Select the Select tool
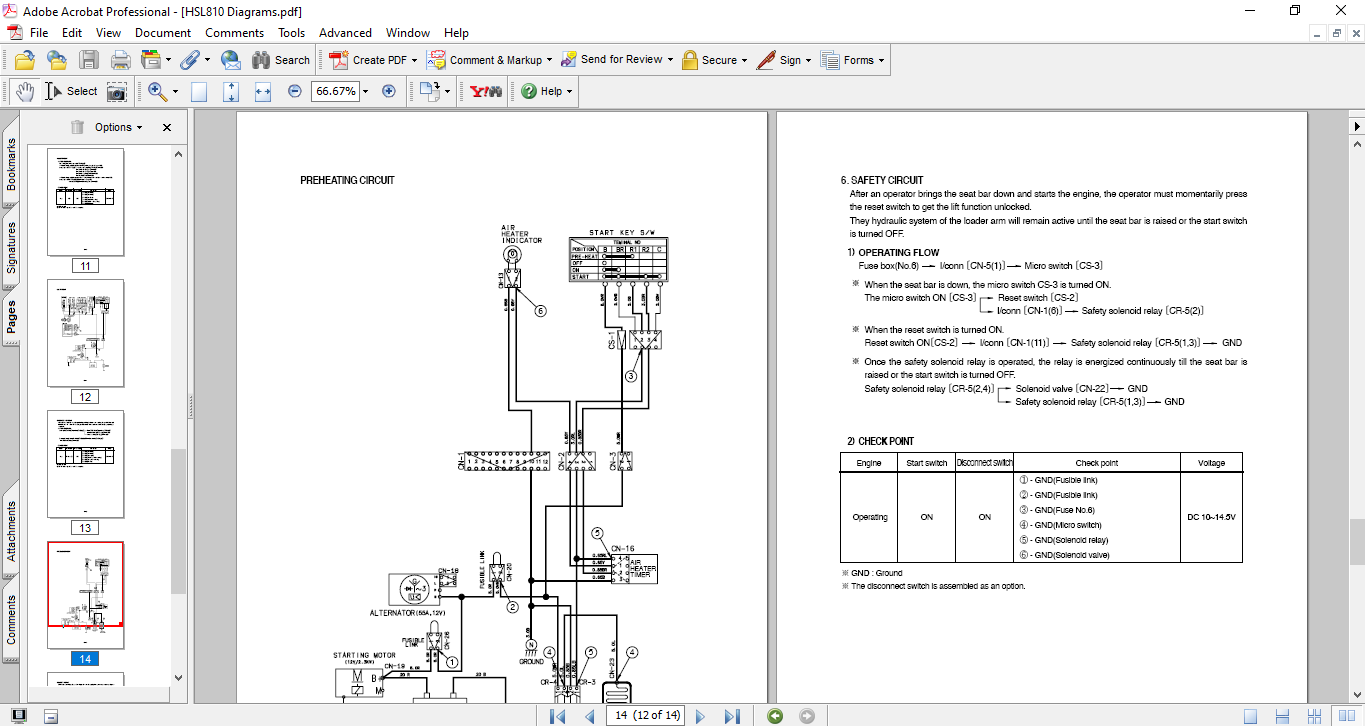The height and width of the screenshot is (726, 1365). pos(72,91)
